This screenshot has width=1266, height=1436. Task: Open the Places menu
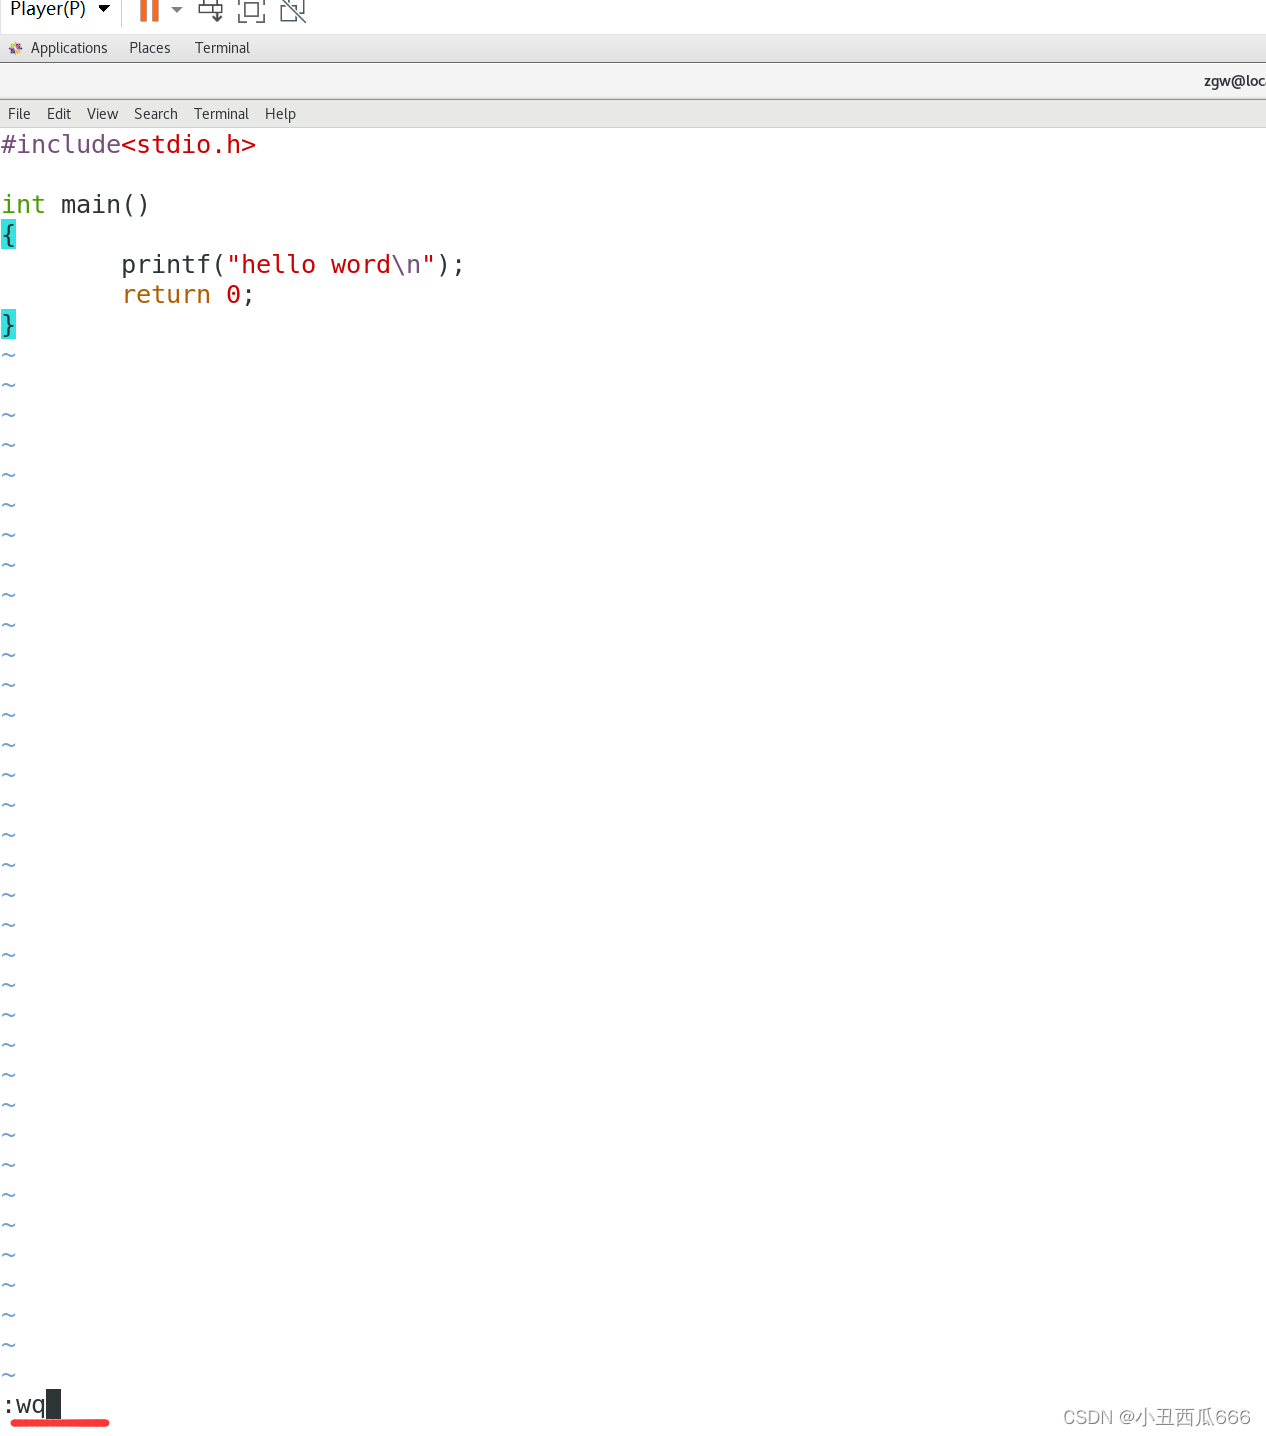(149, 47)
